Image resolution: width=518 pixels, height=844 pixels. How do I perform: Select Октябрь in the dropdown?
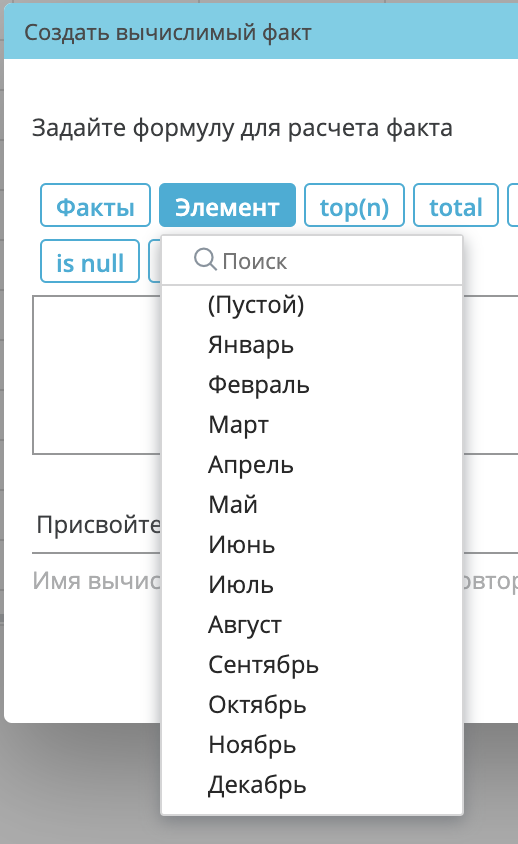(x=312, y=705)
